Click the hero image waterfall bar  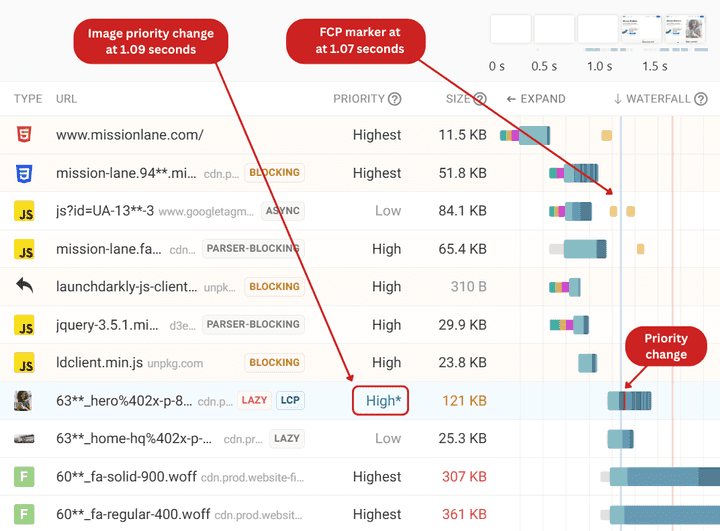(630, 400)
